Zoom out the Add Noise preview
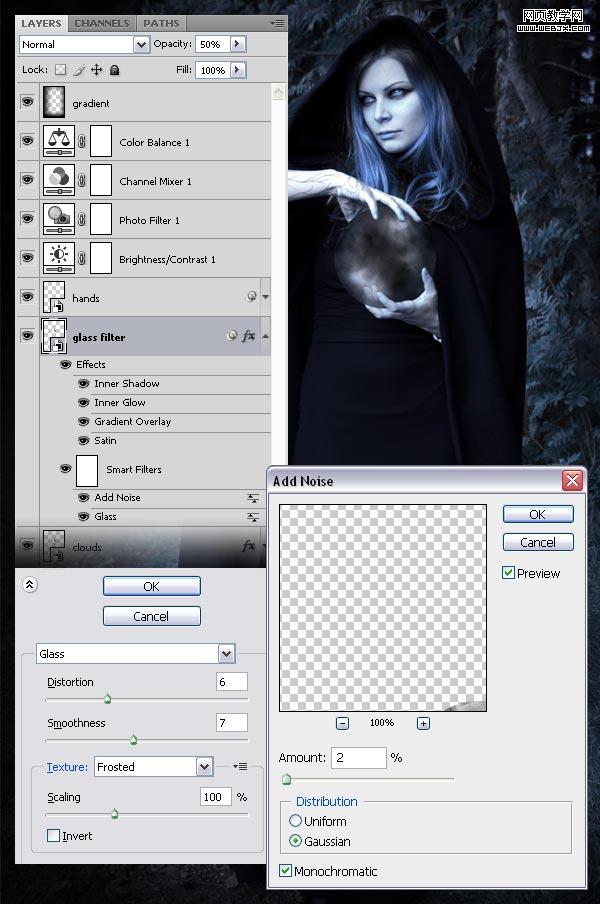Image resolution: width=600 pixels, height=904 pixels. pos(342,723)
